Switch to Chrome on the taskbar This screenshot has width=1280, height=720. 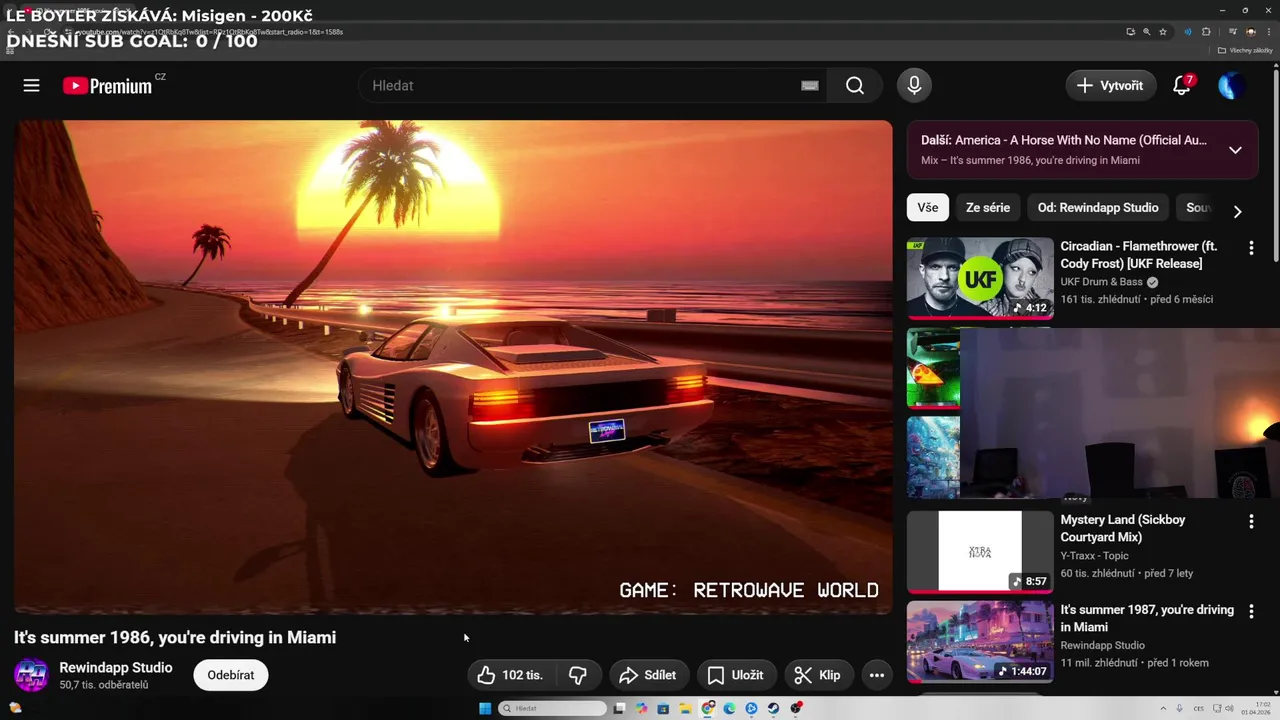point(707,708)
